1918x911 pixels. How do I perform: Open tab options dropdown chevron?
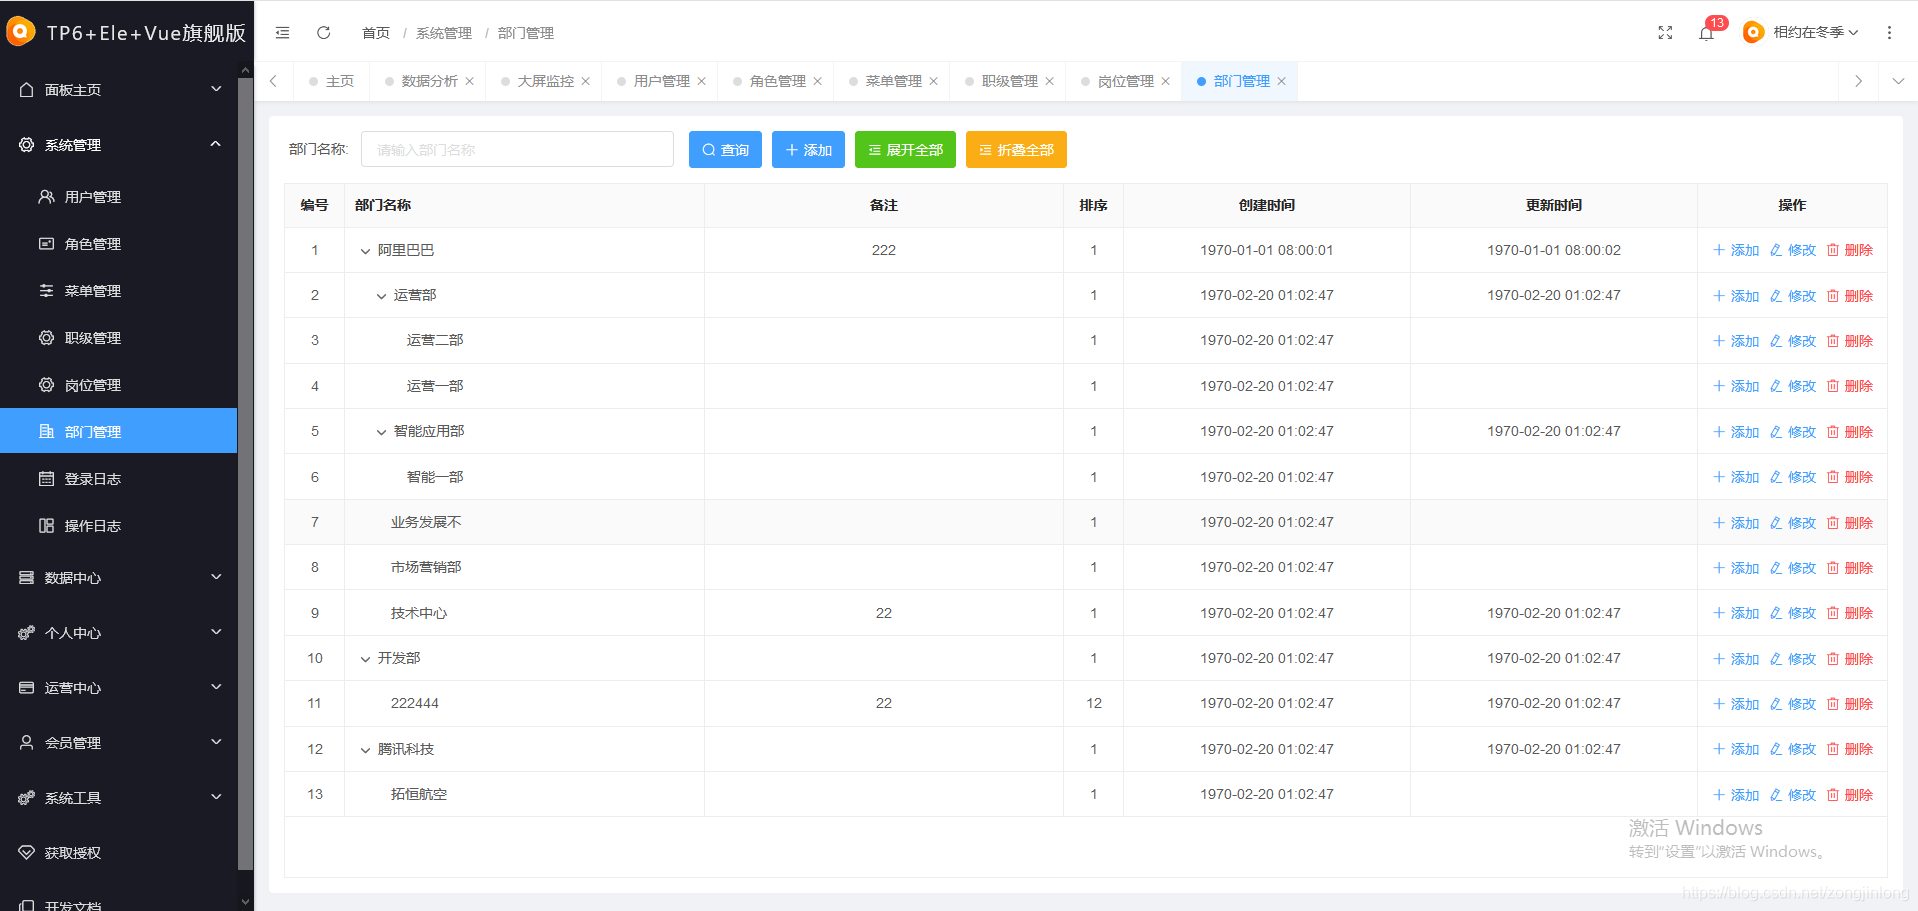point(1898,82)
